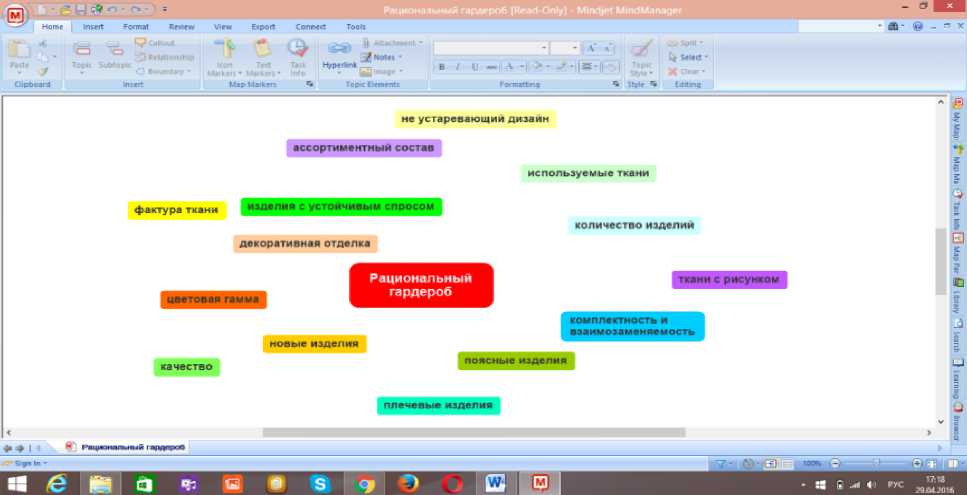Select the central Рациональный гардероб topic
The width and height of the screenshot is (967, 495).
tap(421, 285)
